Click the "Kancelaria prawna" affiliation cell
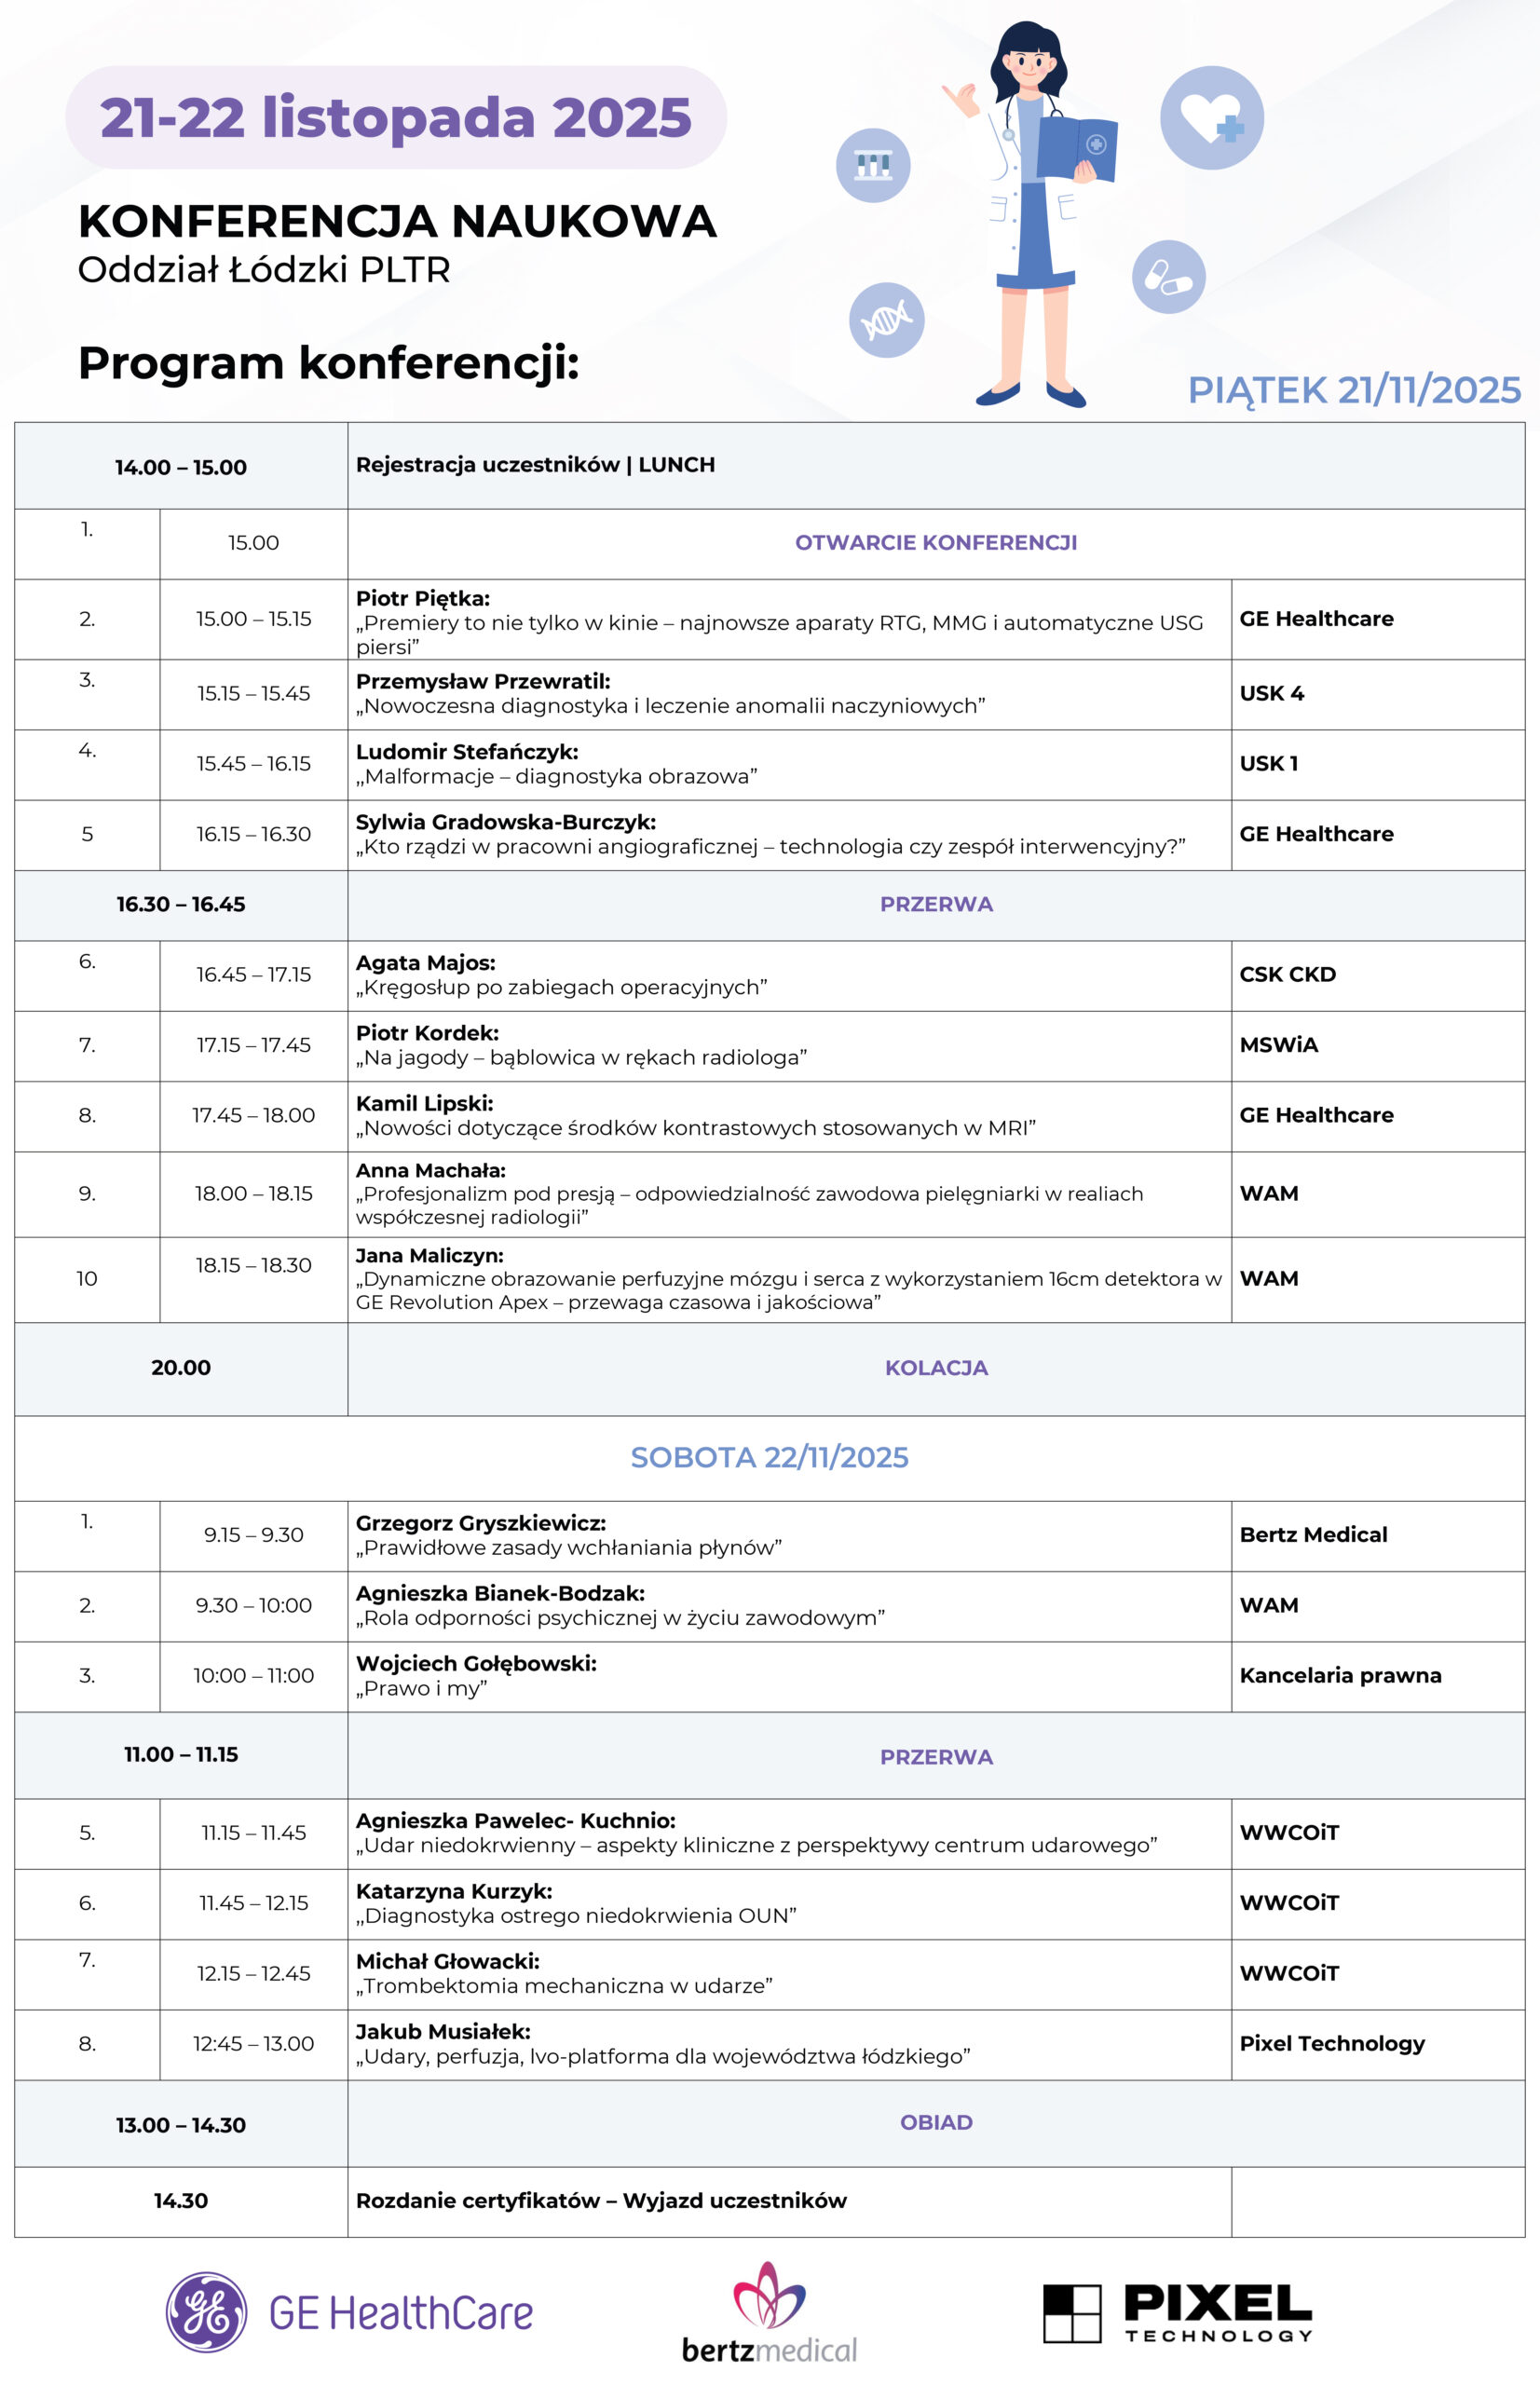1540x2385 pixels. [1340, 1675]
